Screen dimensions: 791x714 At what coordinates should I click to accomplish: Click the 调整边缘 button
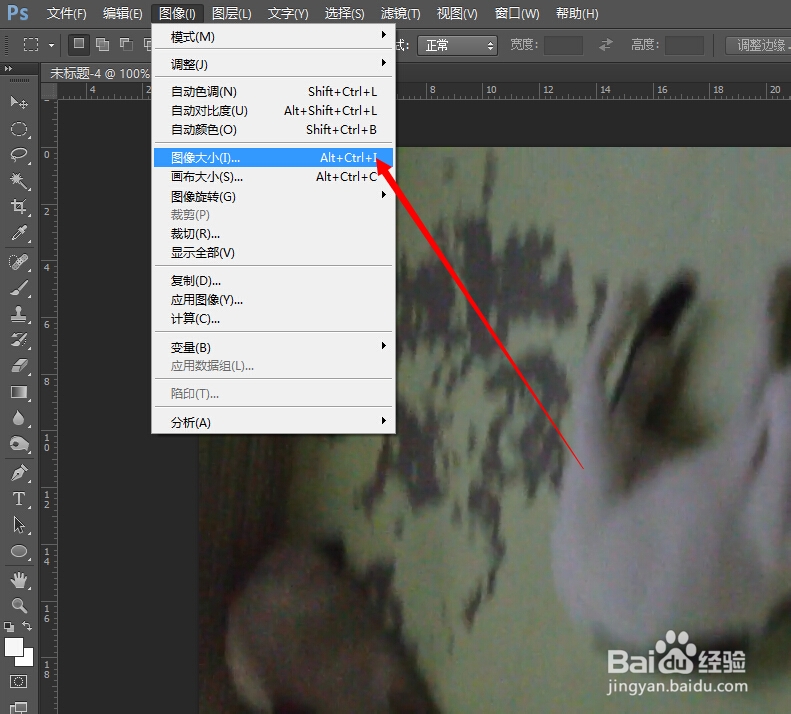point(758,45)
